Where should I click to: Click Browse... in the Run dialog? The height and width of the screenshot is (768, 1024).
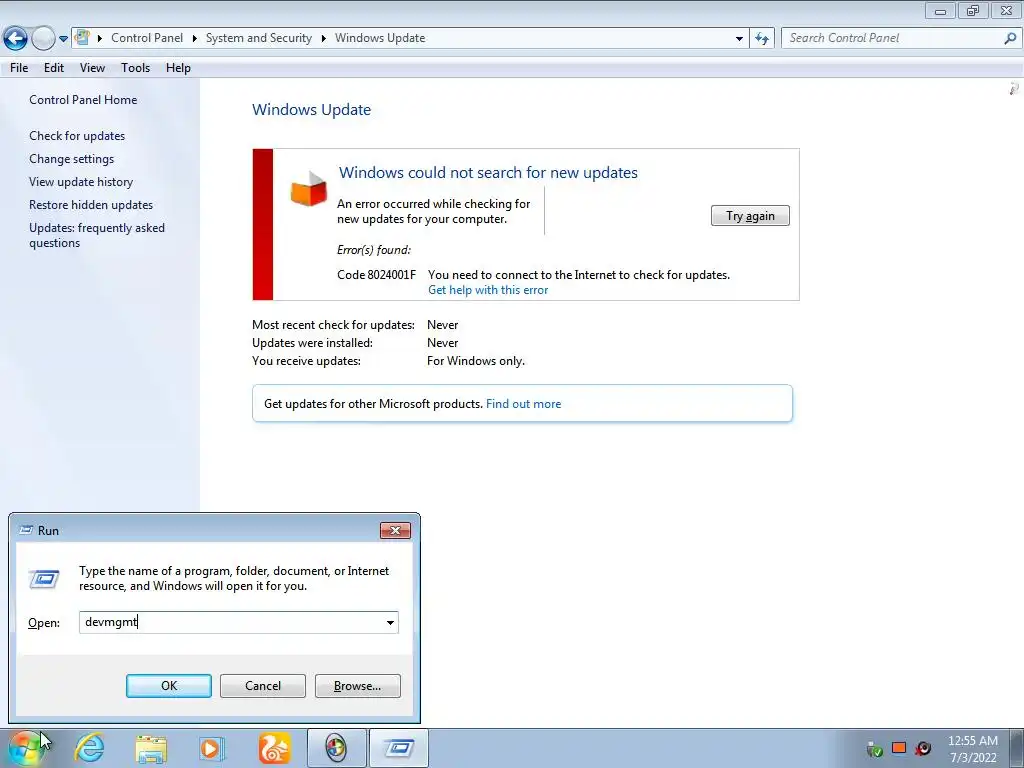(357, 686)
